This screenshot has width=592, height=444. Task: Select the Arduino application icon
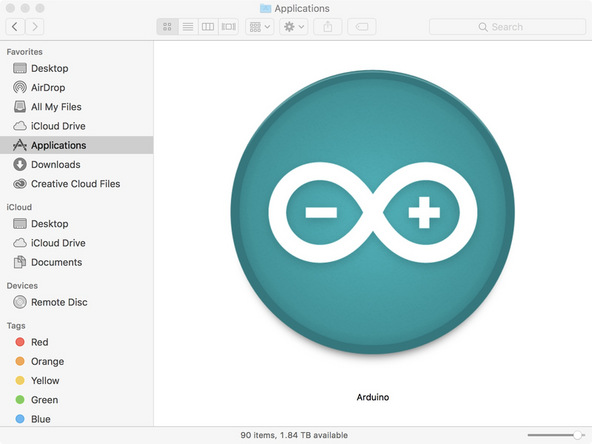coord(373,212)
